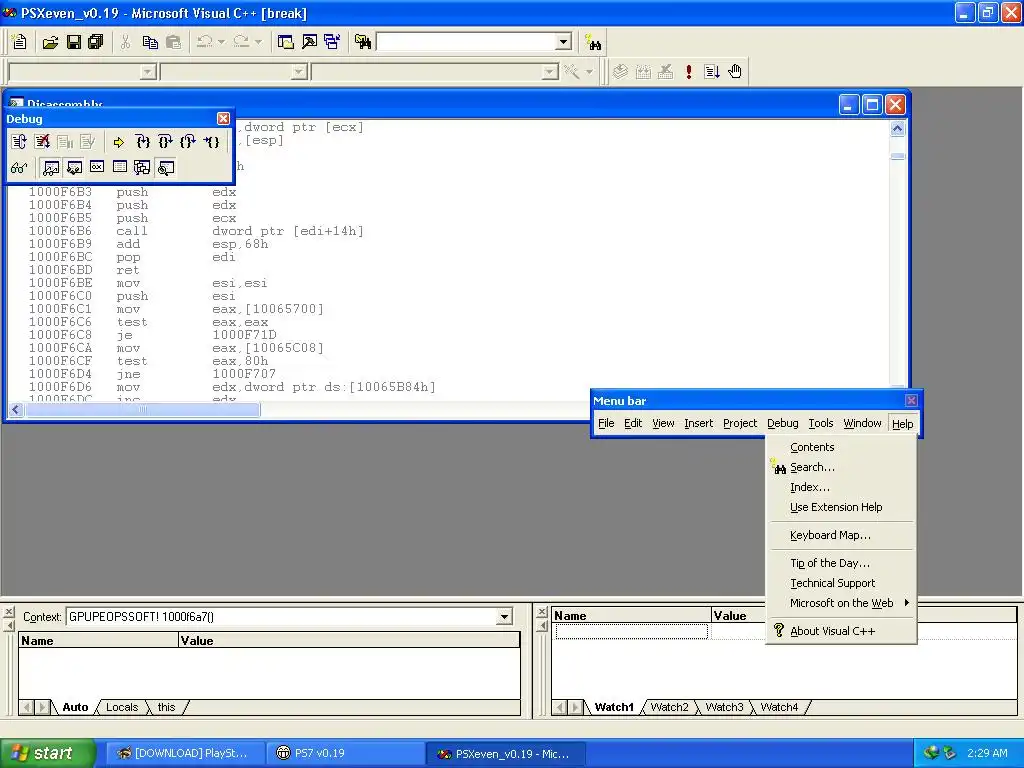This screenshot has width=1024, height=768.
Task: Click the Step Out debug icon
Action: (188, 142)
